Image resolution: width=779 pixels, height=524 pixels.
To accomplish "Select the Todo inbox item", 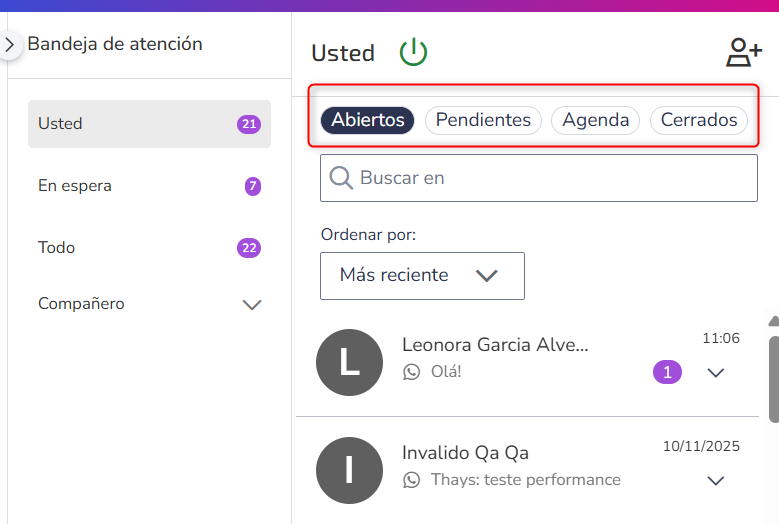I will (x=149, y=247).
